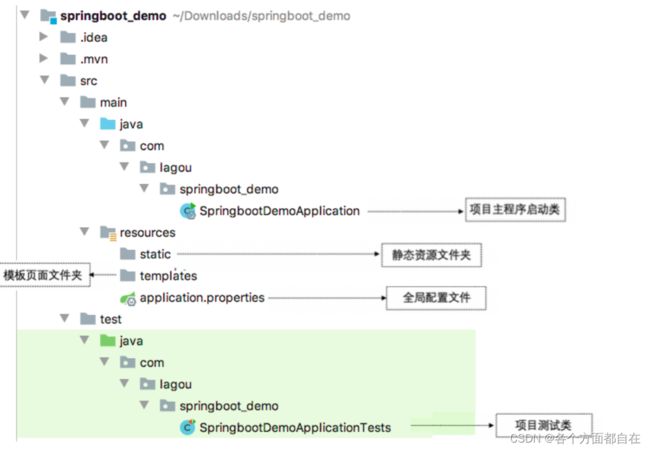Image resolution: width=650 pixels, height=450 pixels.
Task: Click the templates folder icon
Action: 128,276
